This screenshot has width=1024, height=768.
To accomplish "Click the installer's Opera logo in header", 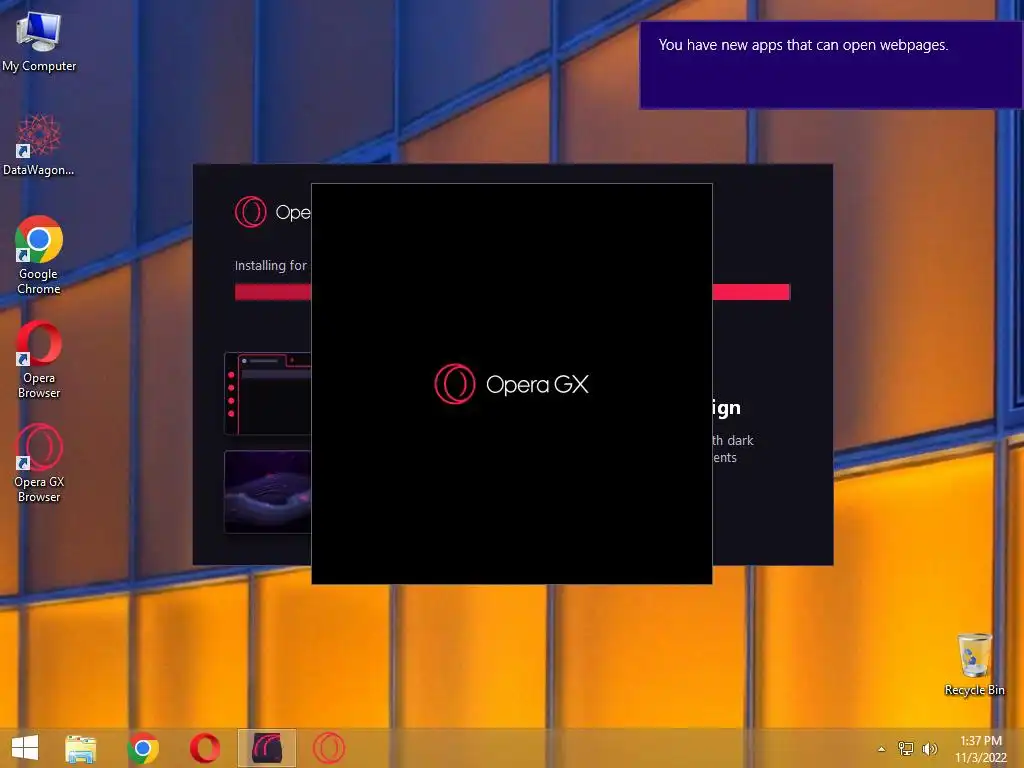I will pyautogui.click(x=251, y=212).
